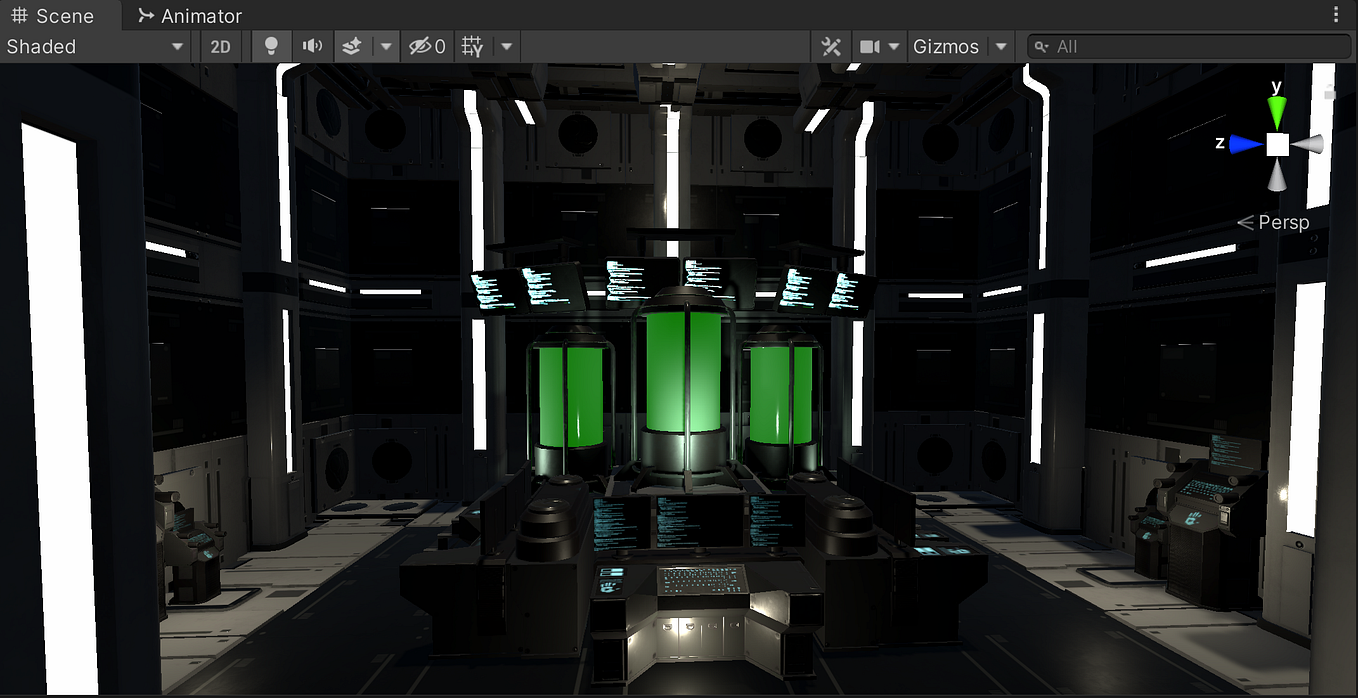
Task: Click the grid visibility icon
Action: (x=472, y=46)
